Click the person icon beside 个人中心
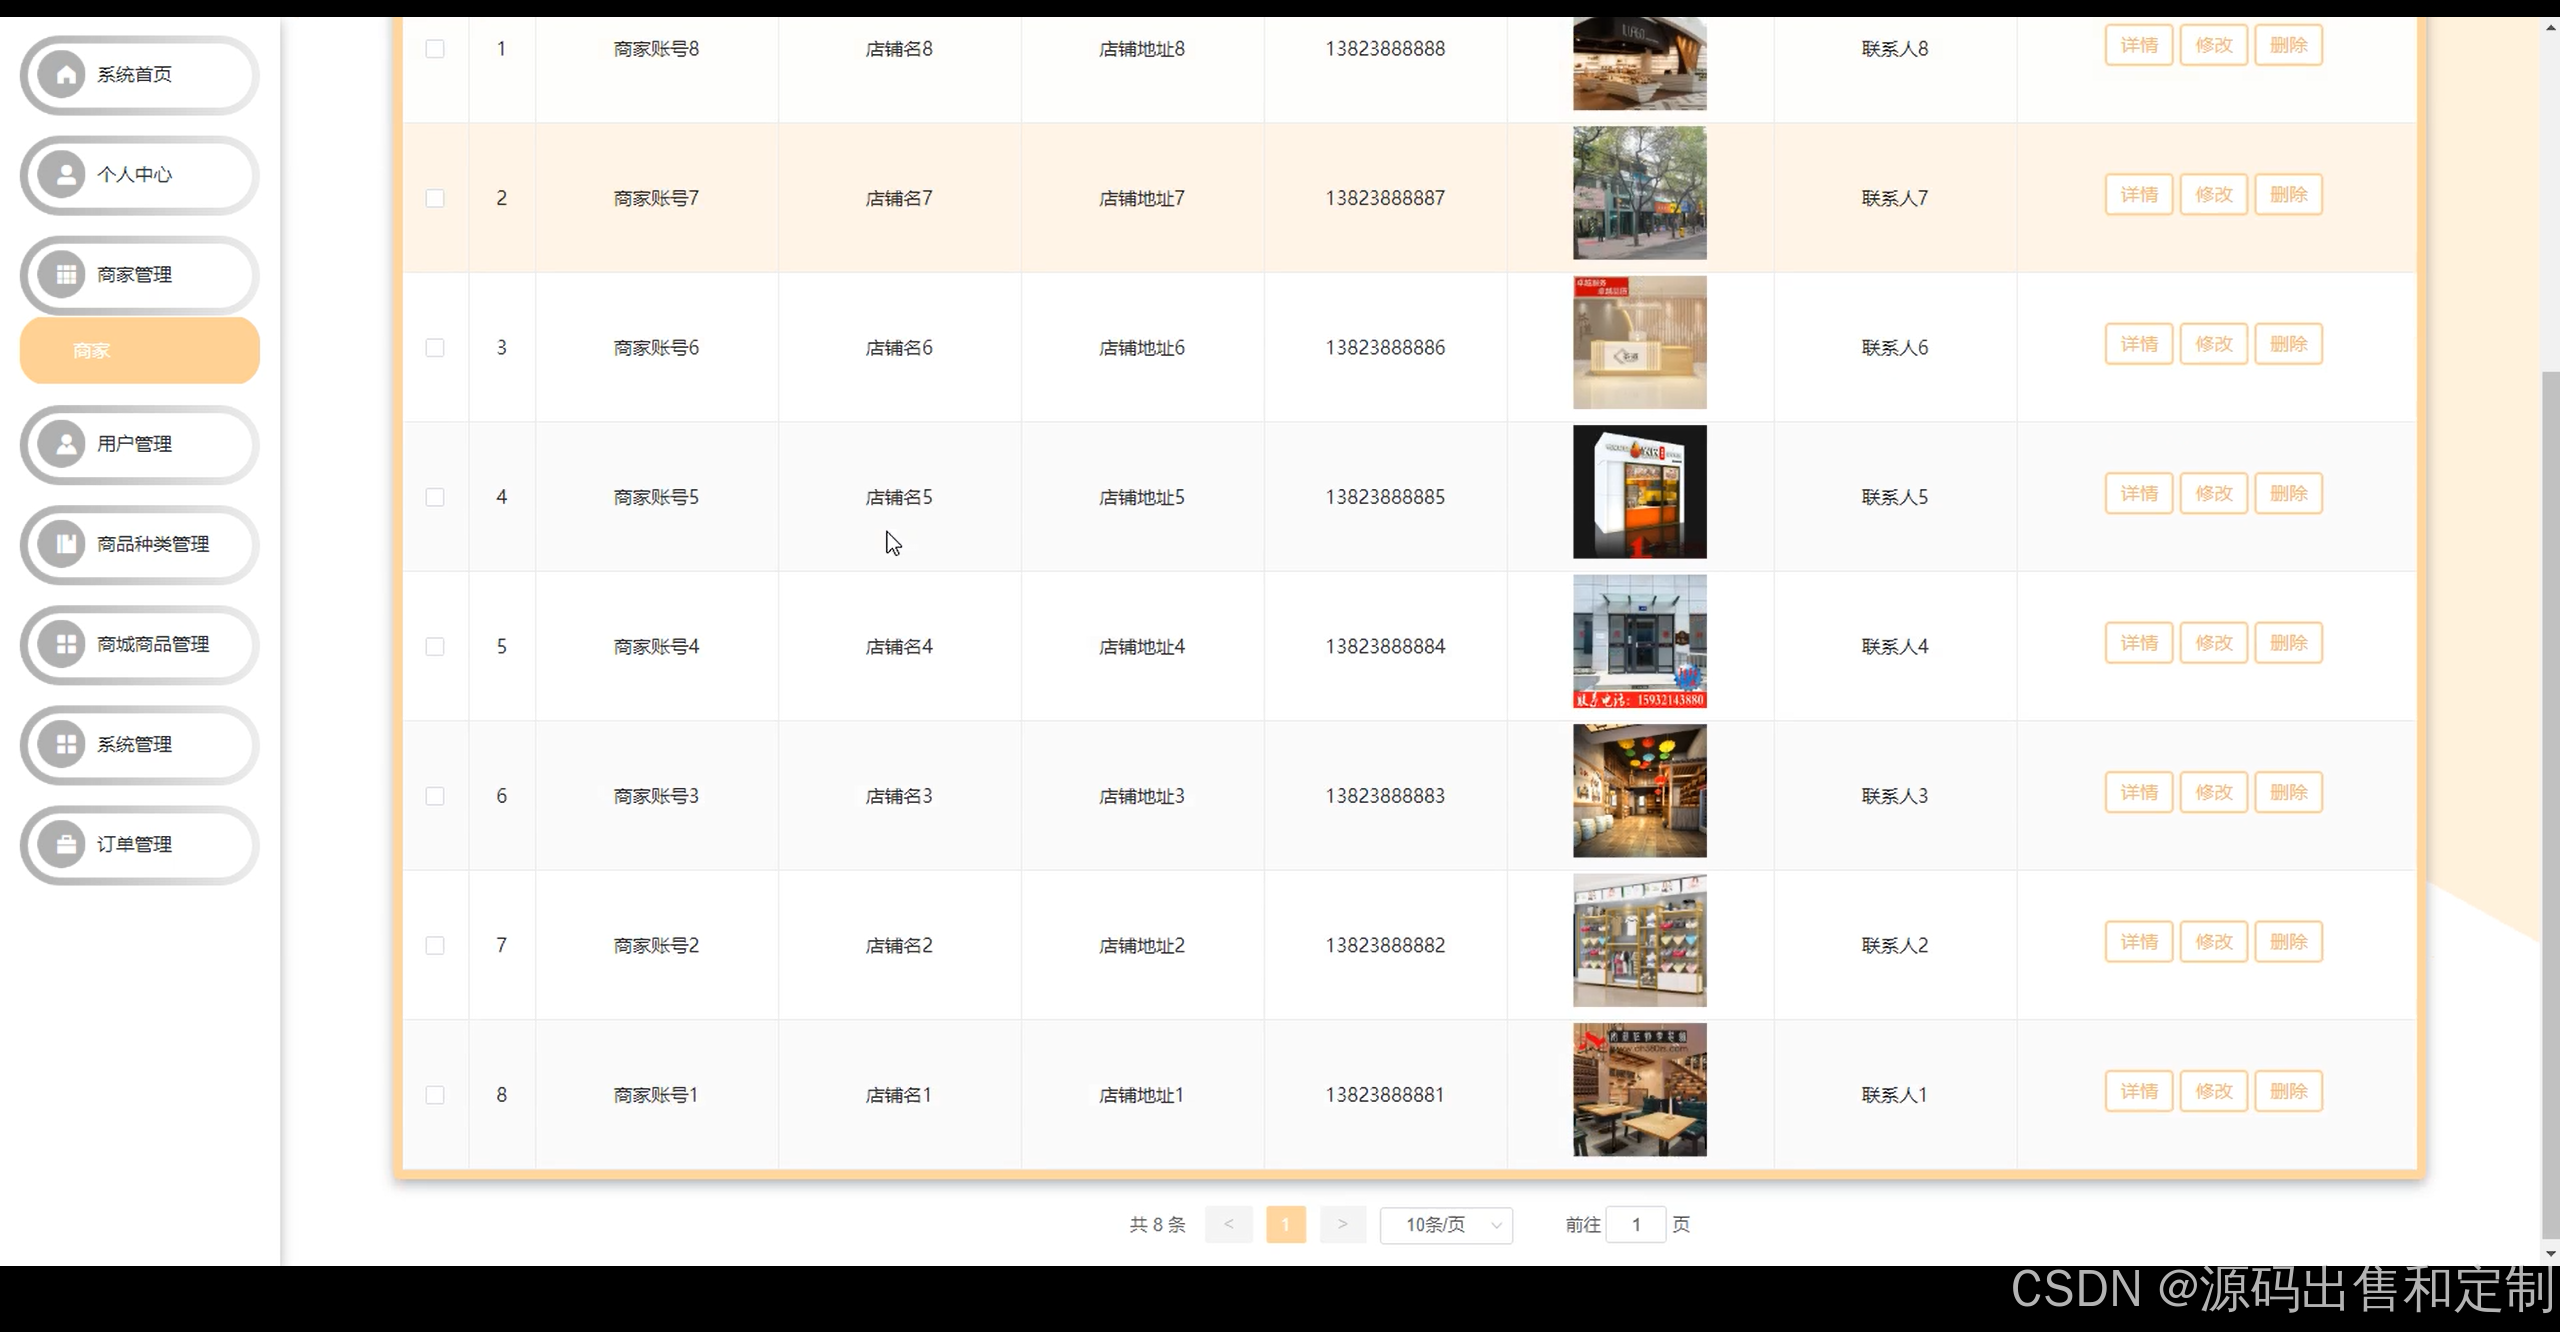This screenshot has height=1332, width=2560. tap(65, 175)
